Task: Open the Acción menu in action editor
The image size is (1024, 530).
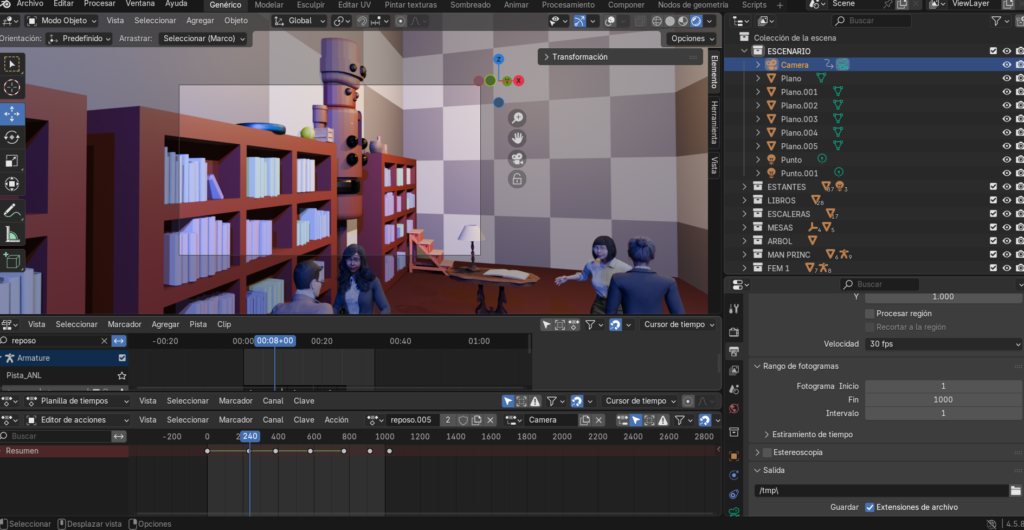Action: (x=336, y=420)
